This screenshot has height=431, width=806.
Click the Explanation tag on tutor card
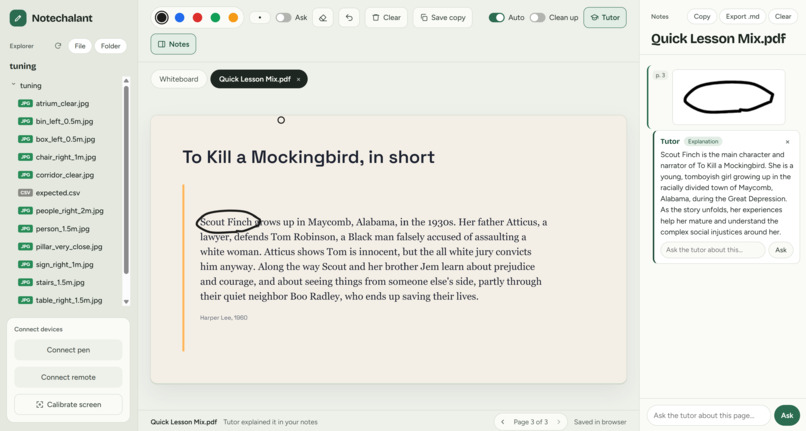[703, 141]
